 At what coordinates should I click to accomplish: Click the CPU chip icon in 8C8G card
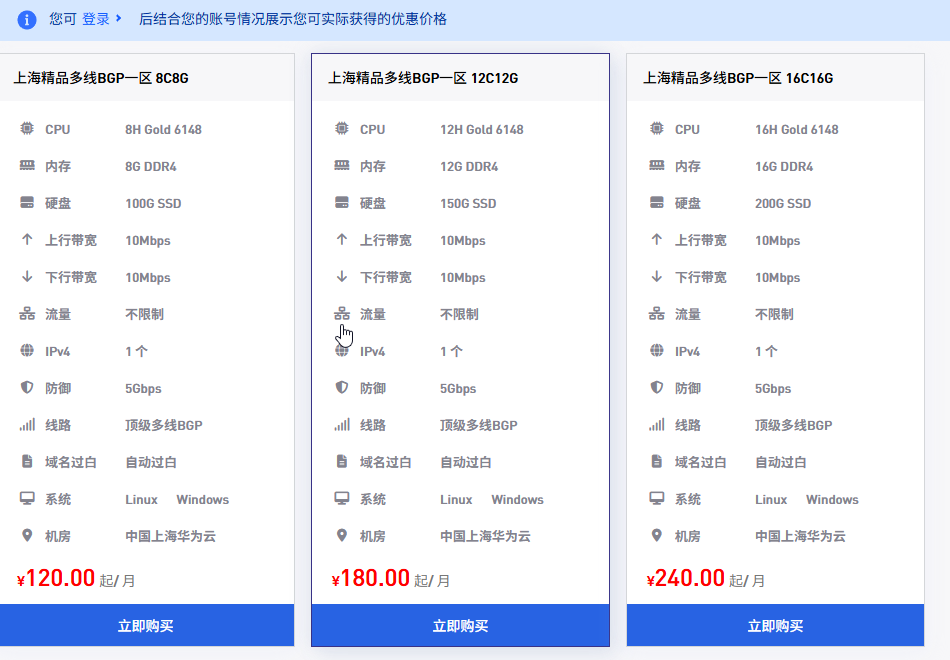[x=27, y=129]
